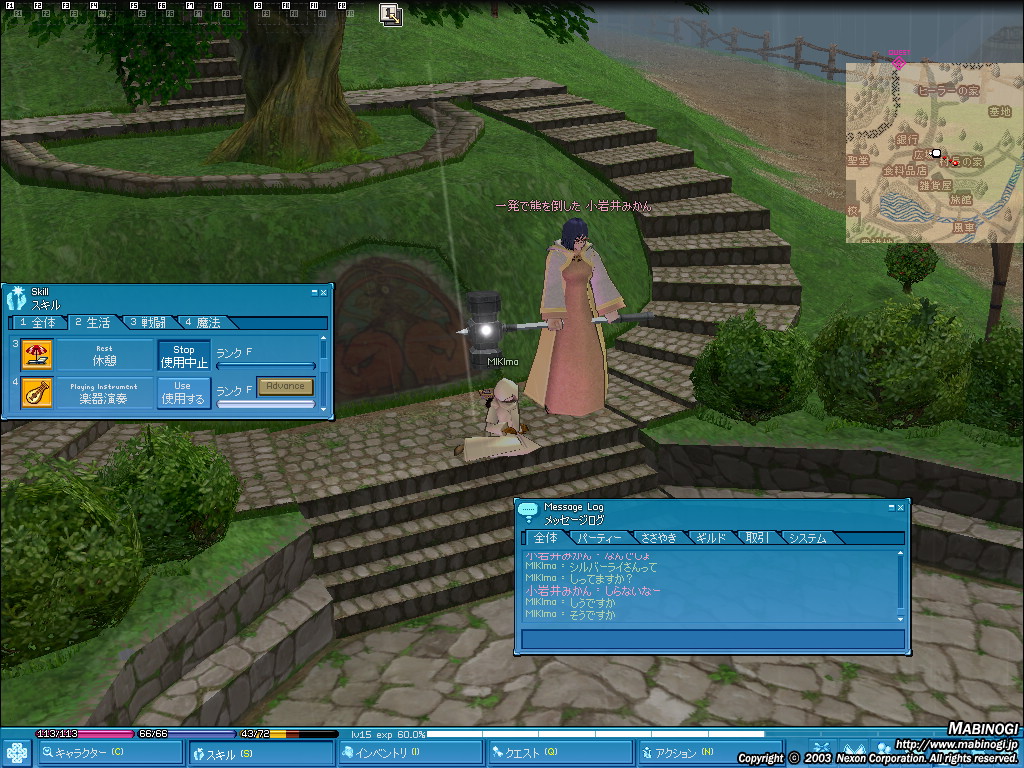Show the システム system messages tab

pyautogui.click(x=808, y=538)
